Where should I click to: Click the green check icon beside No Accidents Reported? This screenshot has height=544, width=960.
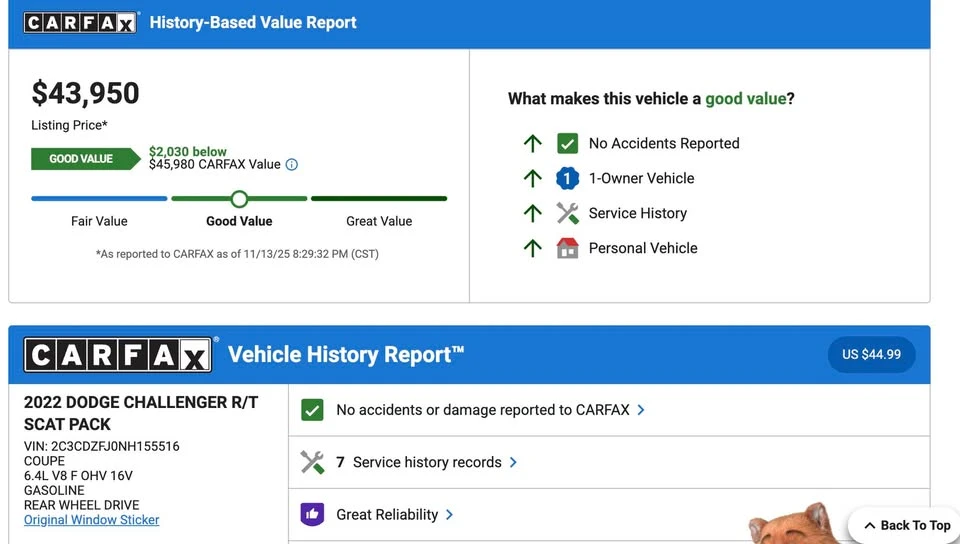(568, 143)
